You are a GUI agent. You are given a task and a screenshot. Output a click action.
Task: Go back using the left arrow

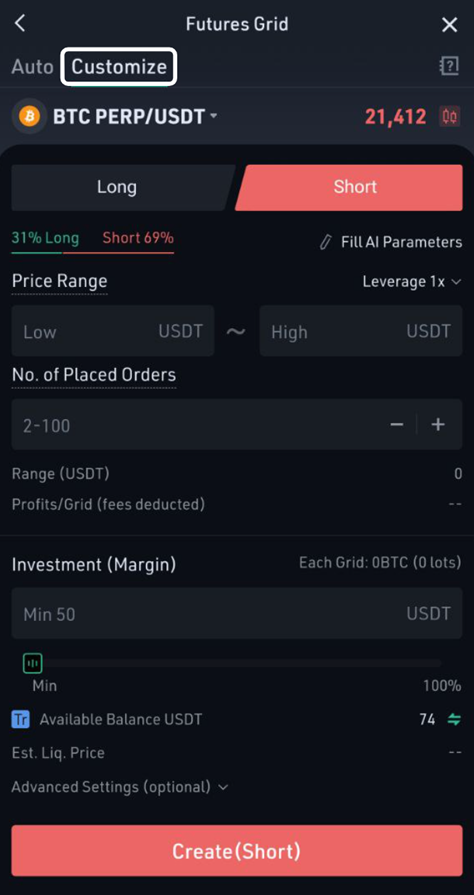coord(20,24)
